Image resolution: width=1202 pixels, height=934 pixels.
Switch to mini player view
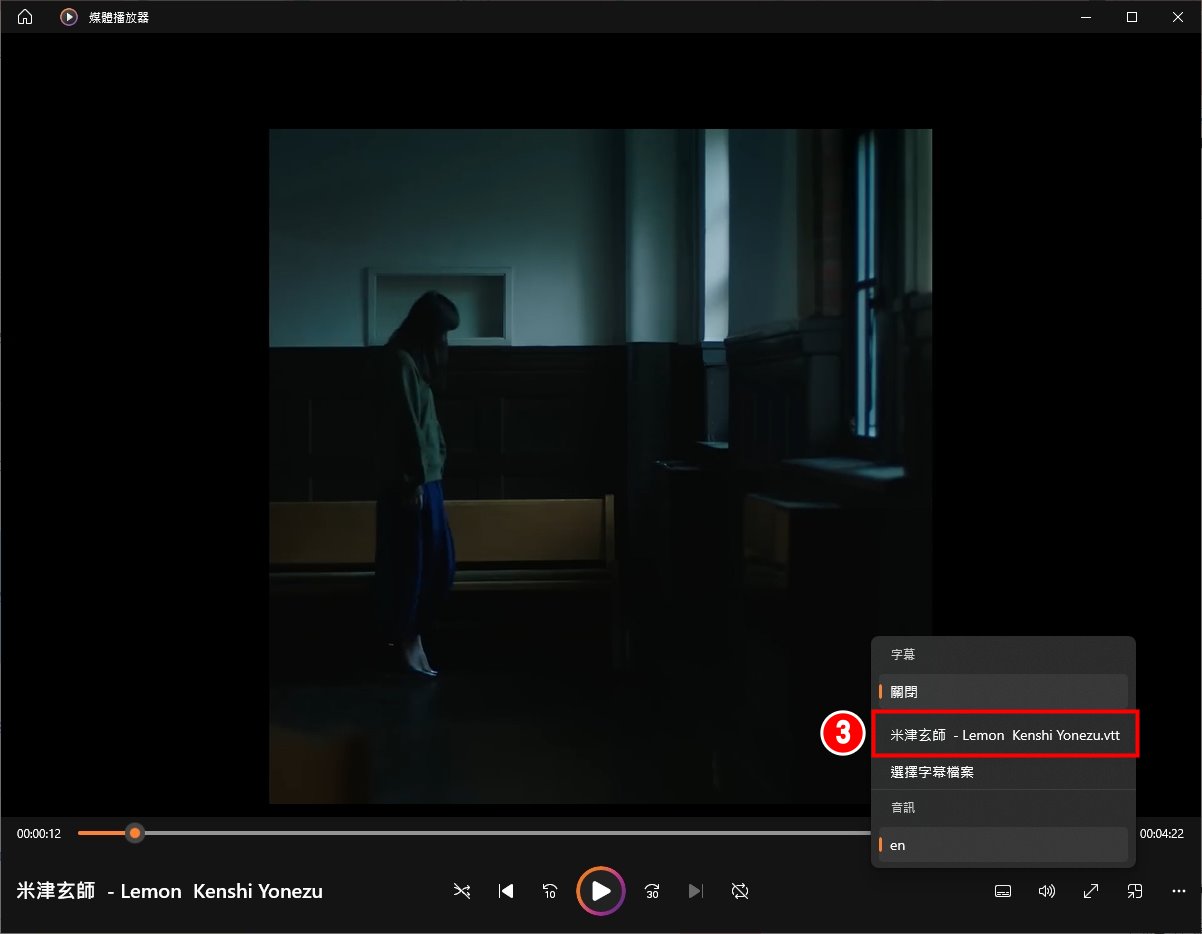pyautogui.click(x=1135, y=891)
